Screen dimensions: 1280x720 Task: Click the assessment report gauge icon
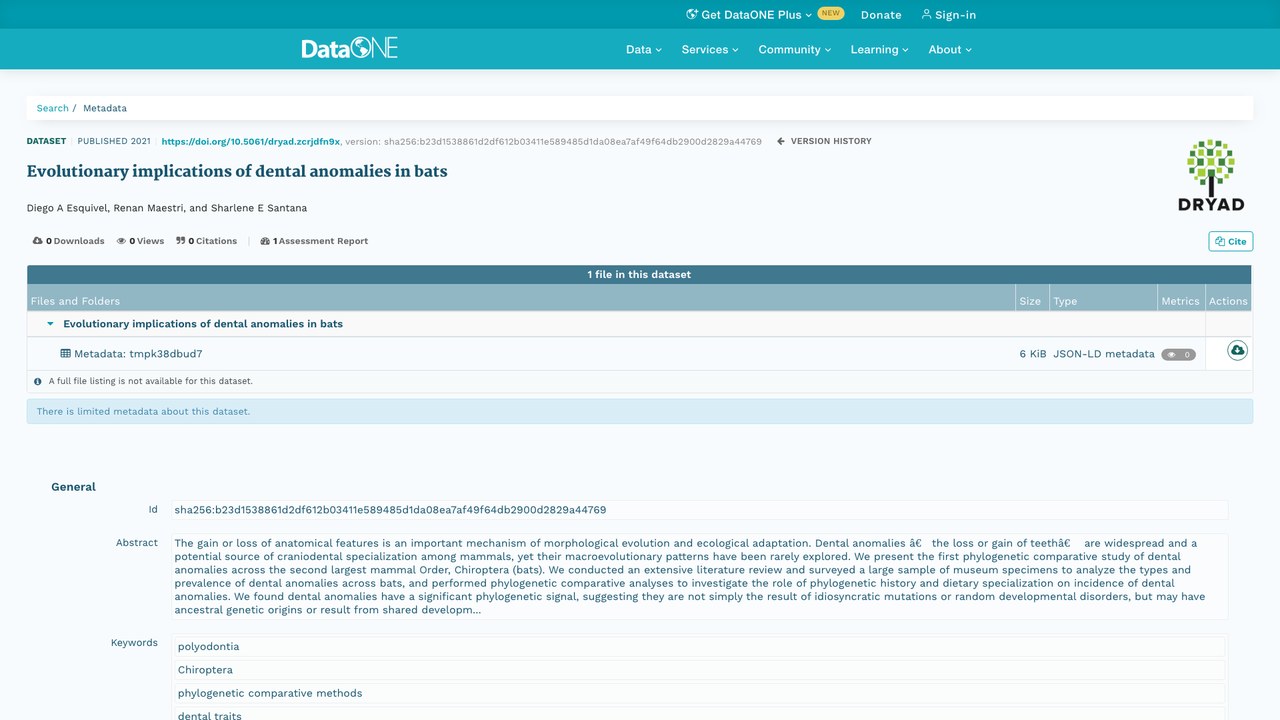pos(265,241)
